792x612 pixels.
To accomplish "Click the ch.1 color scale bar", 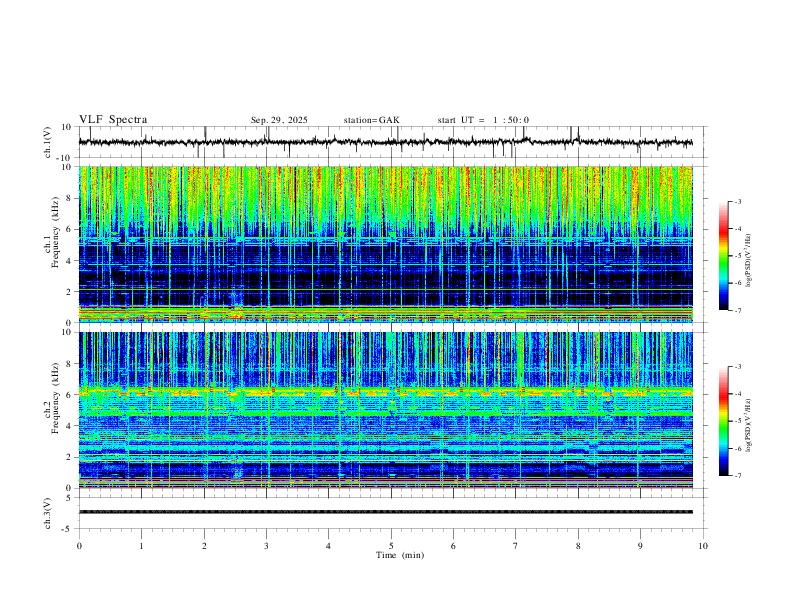I will (x=723, y=256).
